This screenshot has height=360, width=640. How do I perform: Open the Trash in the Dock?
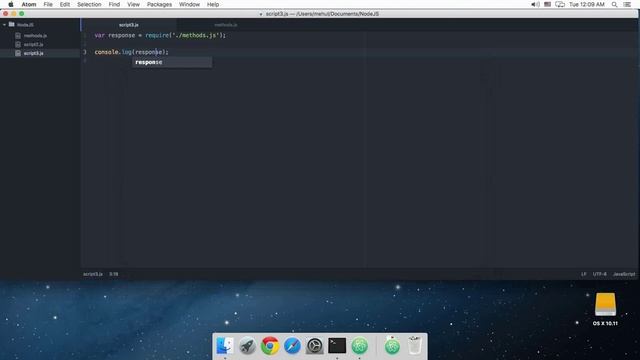tap(415, 346)
